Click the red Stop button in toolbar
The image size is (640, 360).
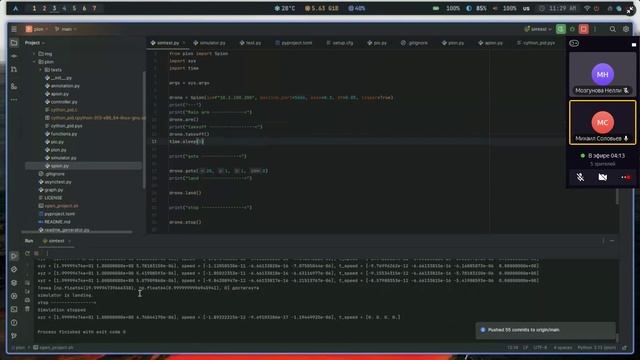(x=584, y=29)
